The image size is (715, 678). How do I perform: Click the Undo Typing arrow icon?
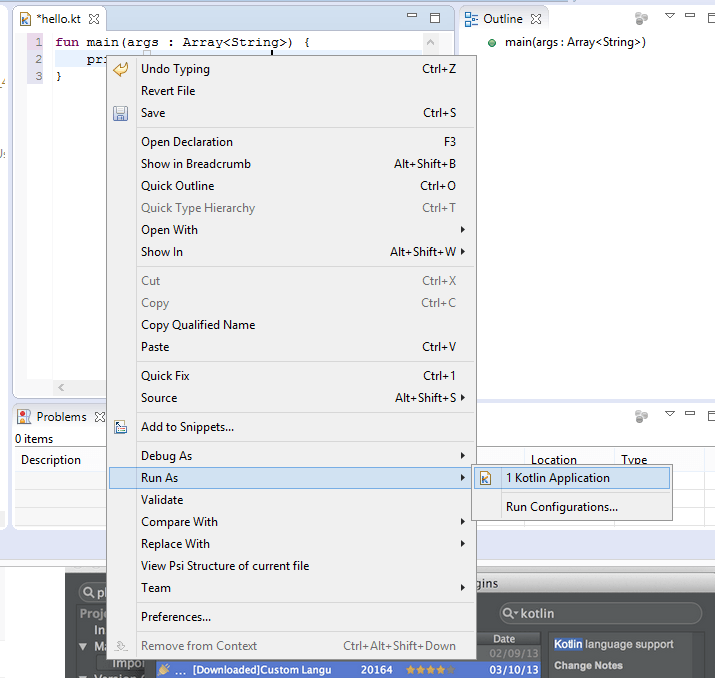121,69
